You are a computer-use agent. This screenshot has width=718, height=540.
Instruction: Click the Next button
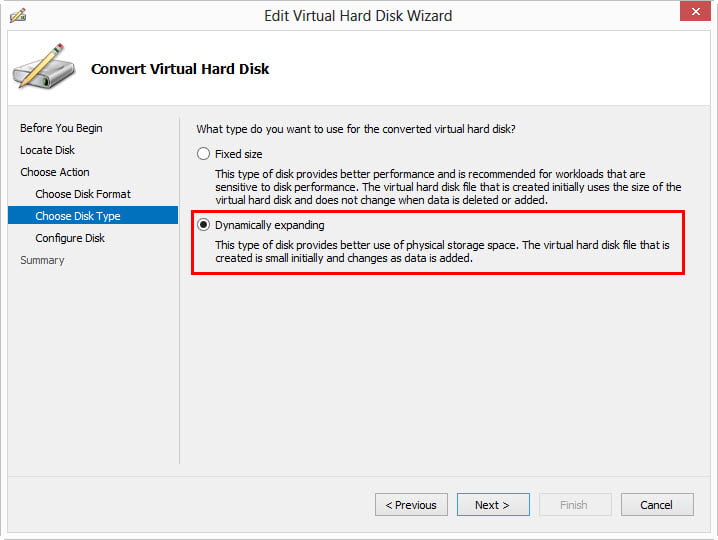(x=492, y=505)
